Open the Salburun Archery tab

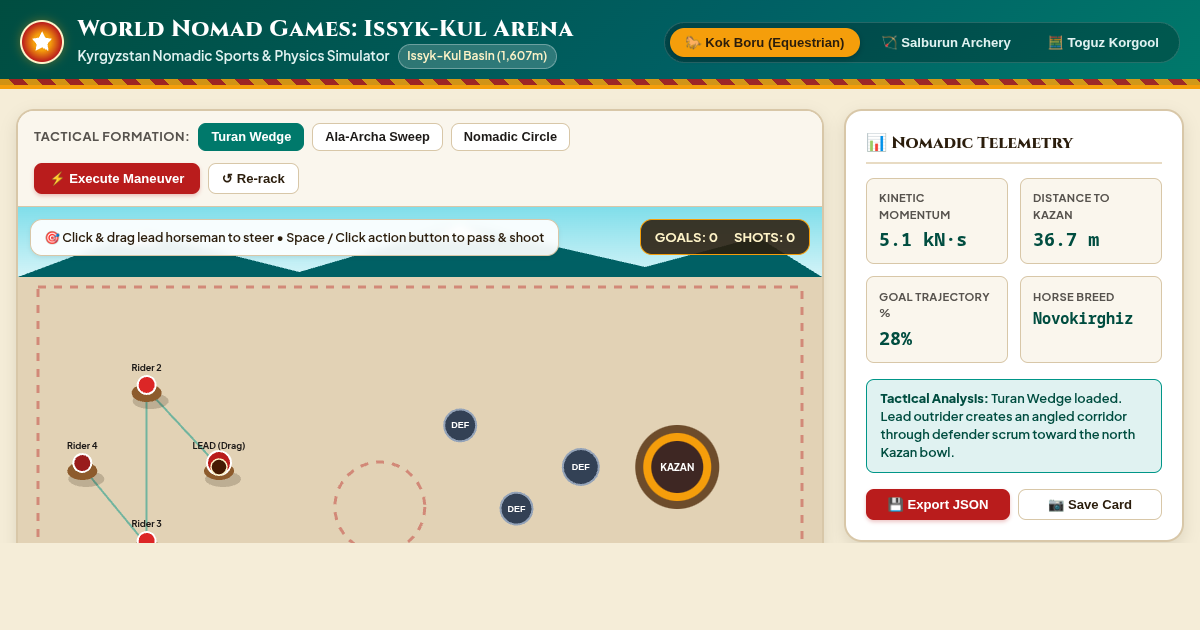click(x=946, y=42)
